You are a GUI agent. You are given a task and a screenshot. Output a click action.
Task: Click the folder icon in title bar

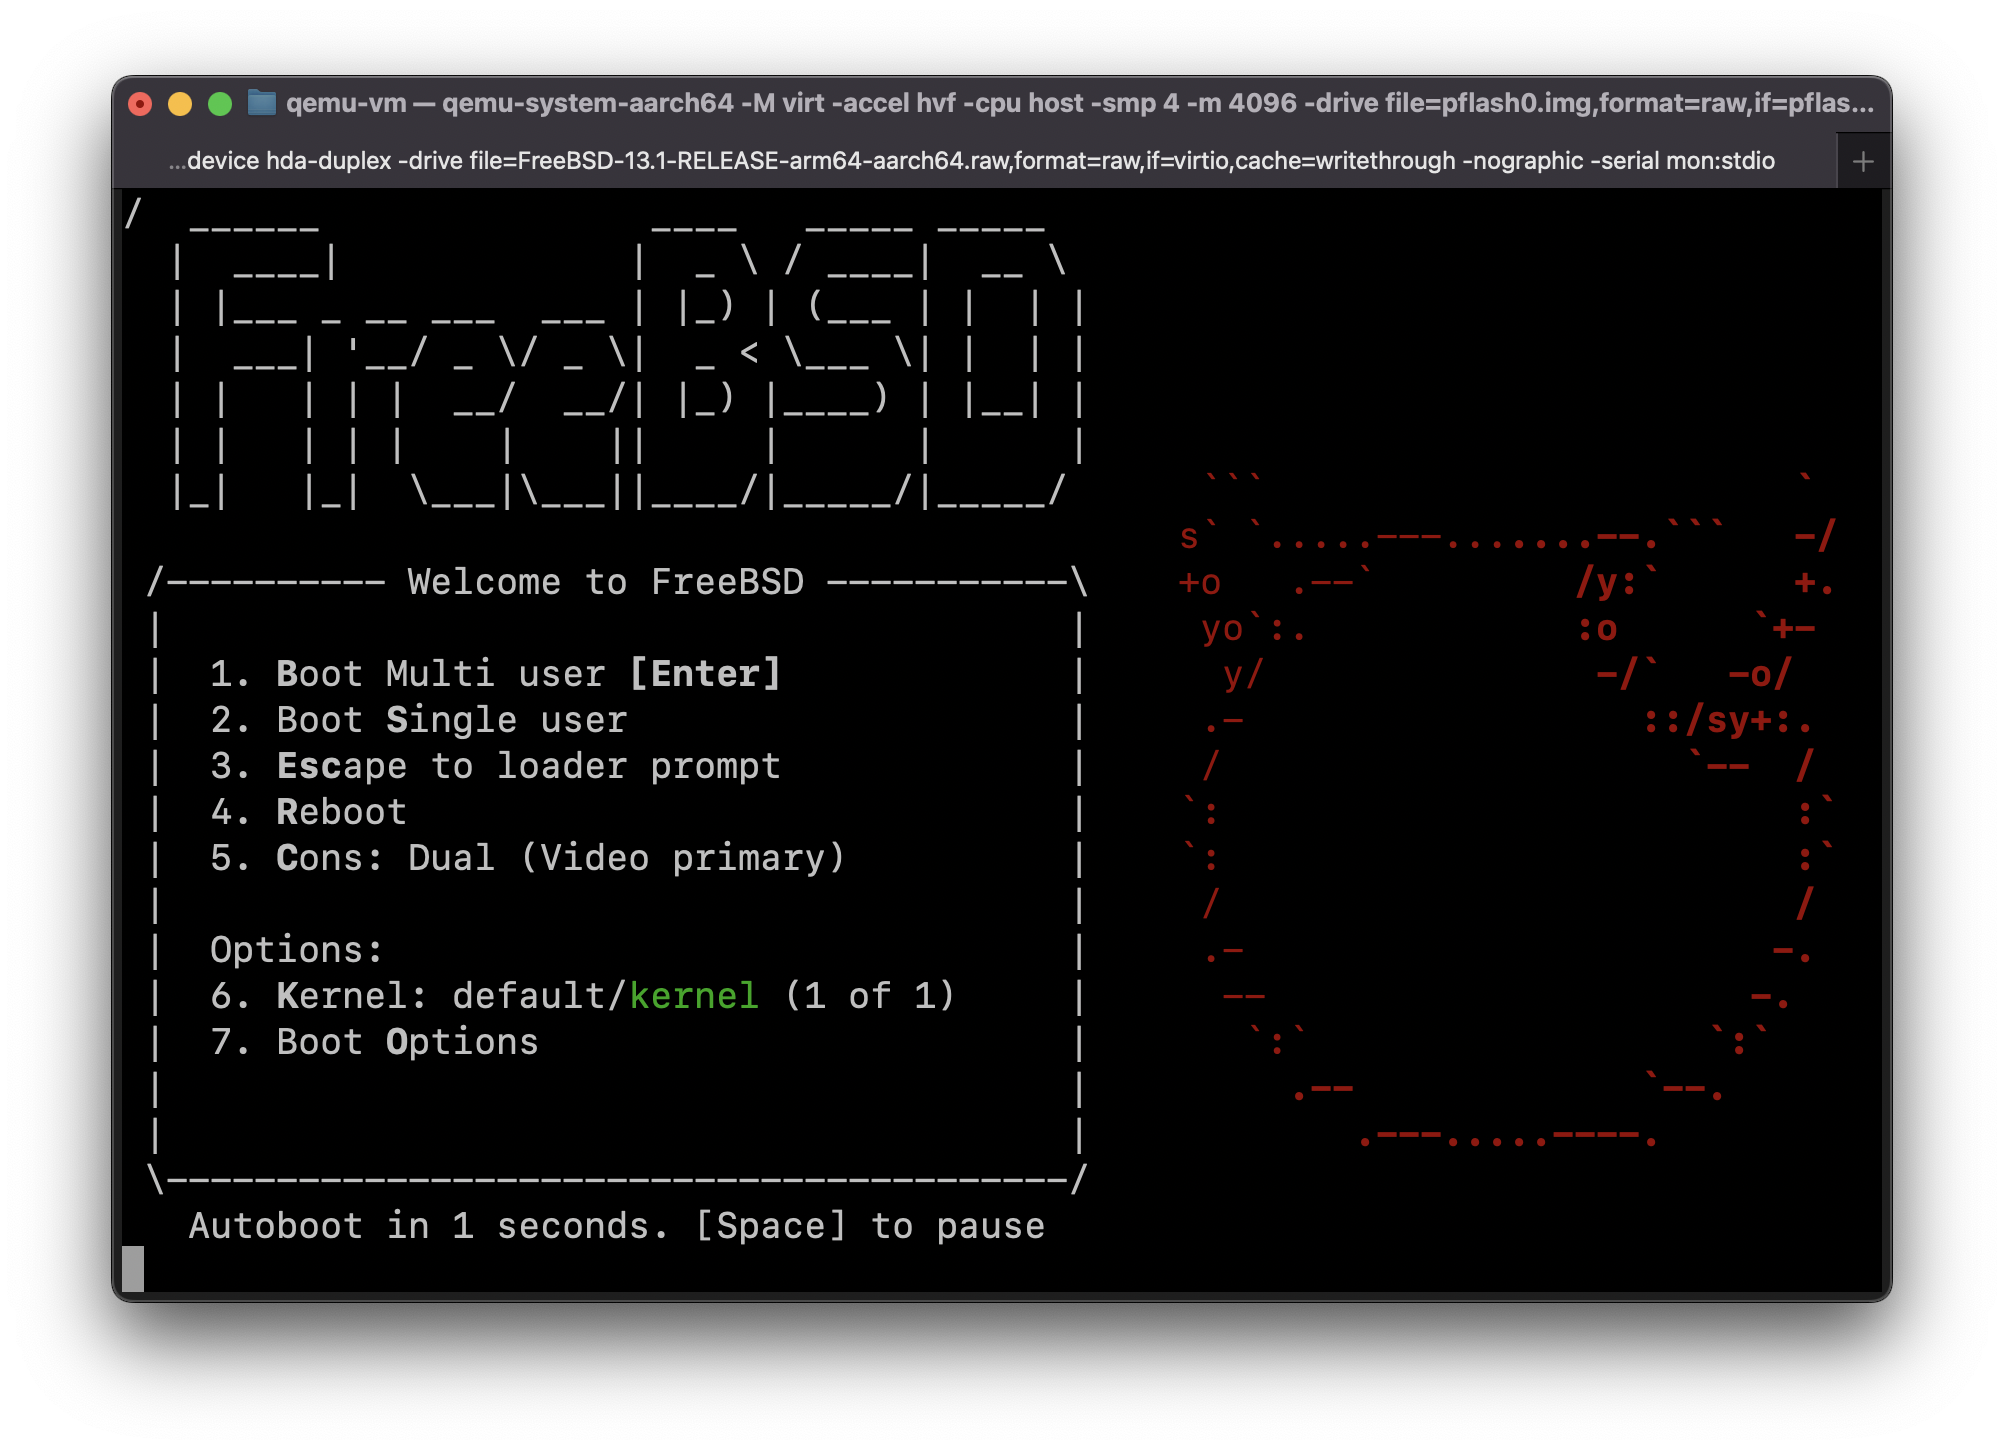[261, 103]
